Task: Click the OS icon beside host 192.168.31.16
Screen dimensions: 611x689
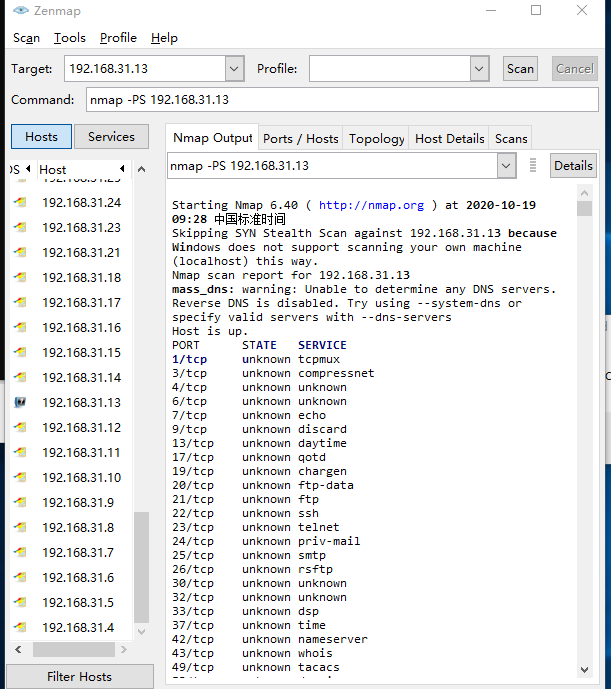Action: point(20,327)
